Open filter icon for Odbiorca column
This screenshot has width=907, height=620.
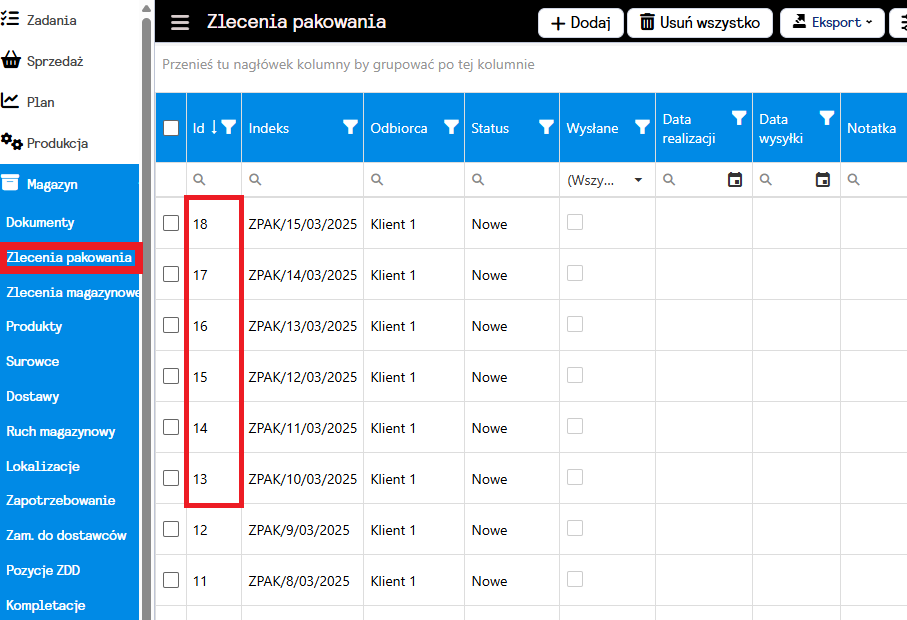tap(451, 127)
